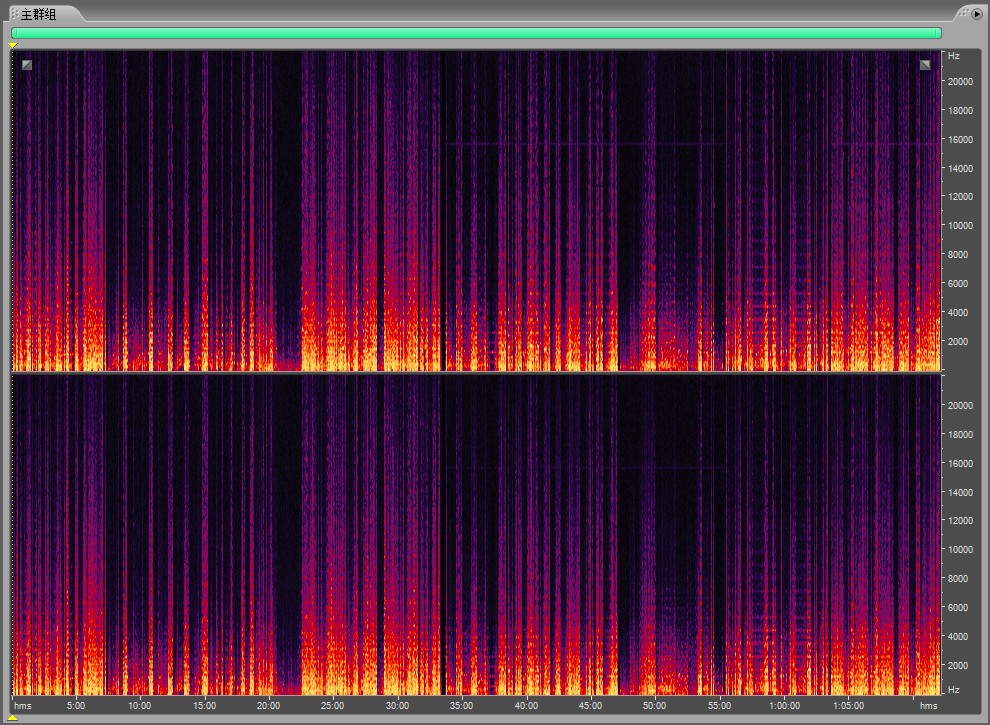Click the 45:00 mark on the time ruler

(590, 705)
